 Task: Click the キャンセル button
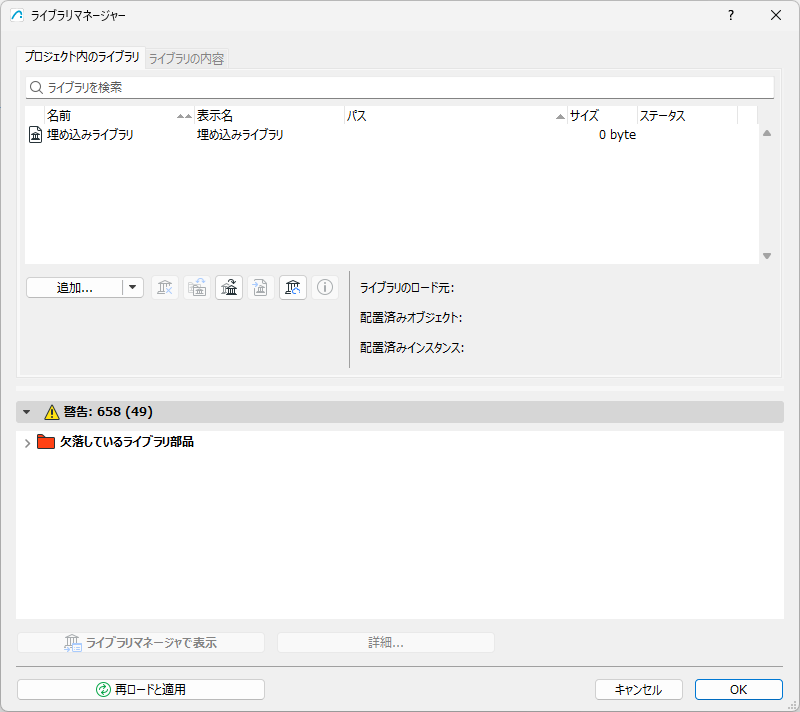[x=638, y=690]
